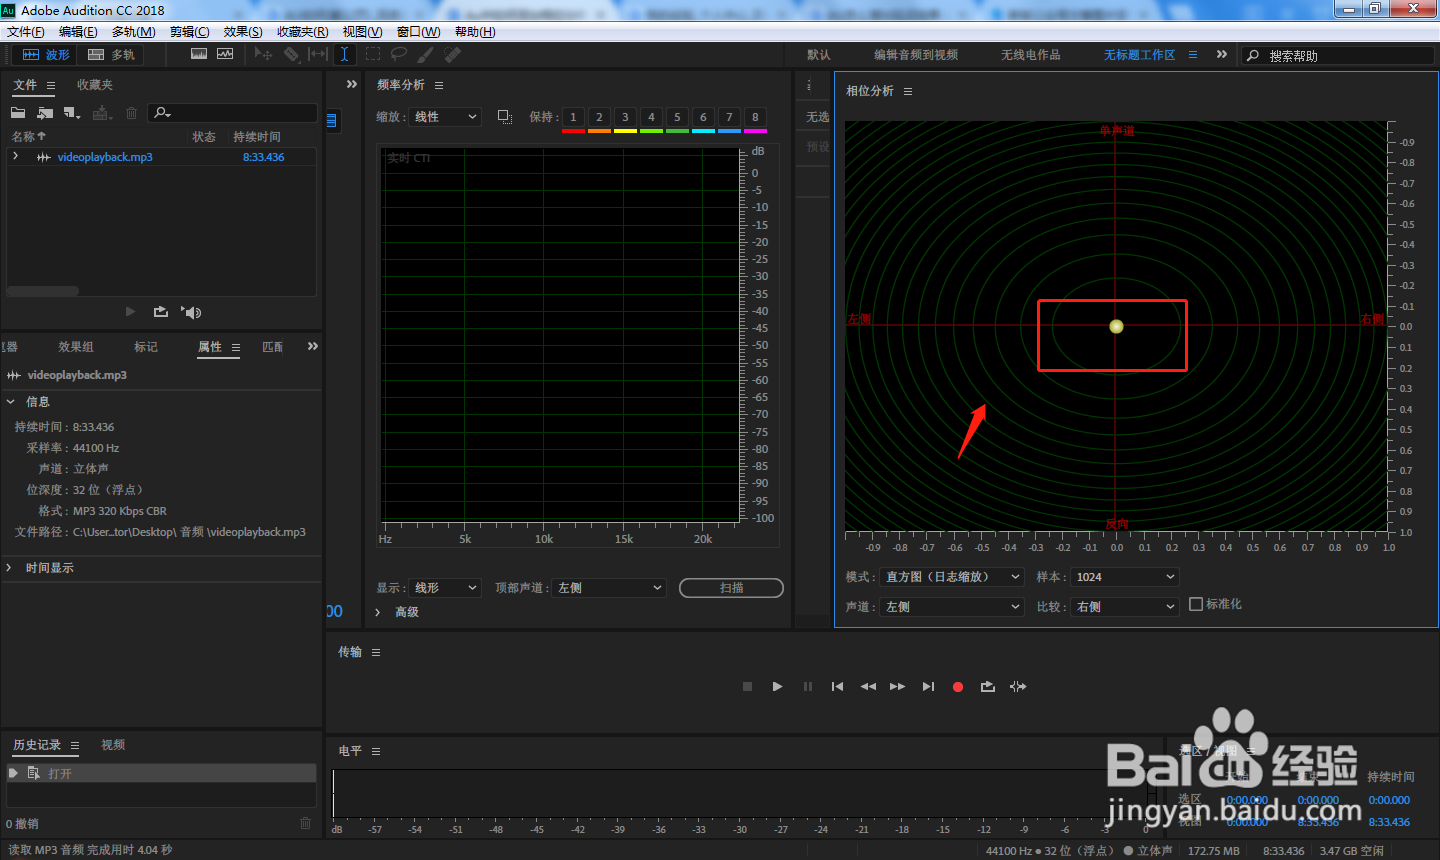Show more panel tabs beside 匹配 tab
The image size is (1440, 860).
(x=313, y=346)
